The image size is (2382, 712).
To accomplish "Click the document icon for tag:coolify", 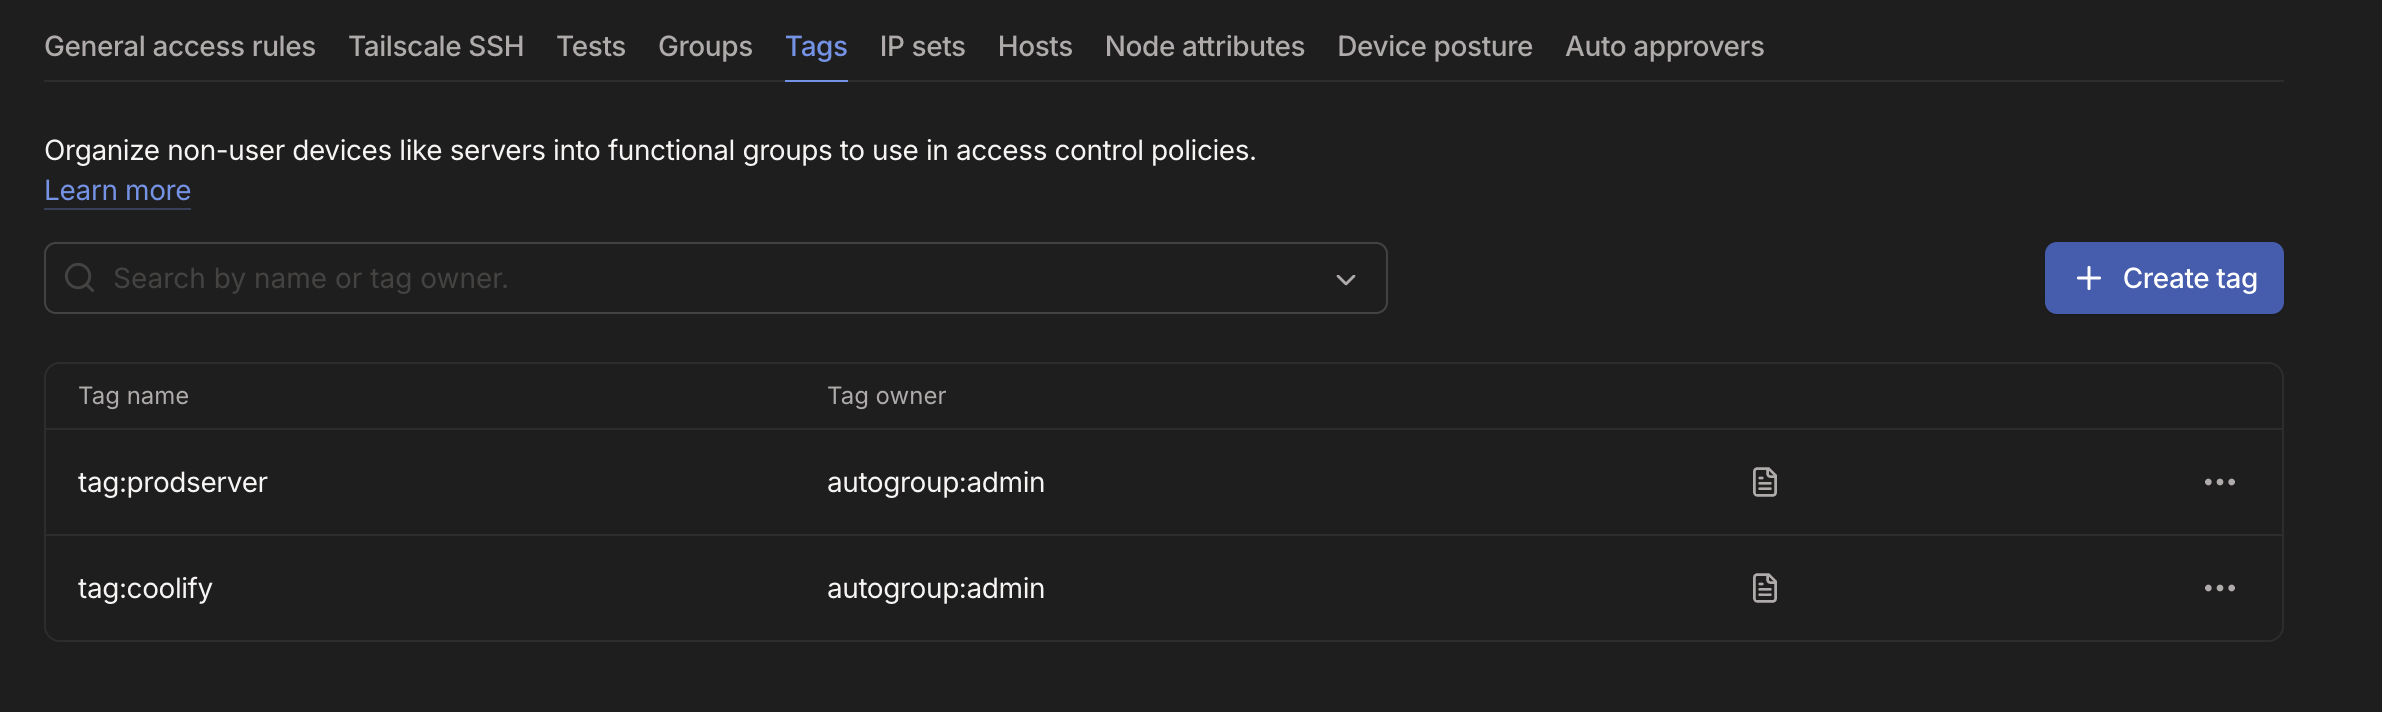I will [x=1765, y=588].
